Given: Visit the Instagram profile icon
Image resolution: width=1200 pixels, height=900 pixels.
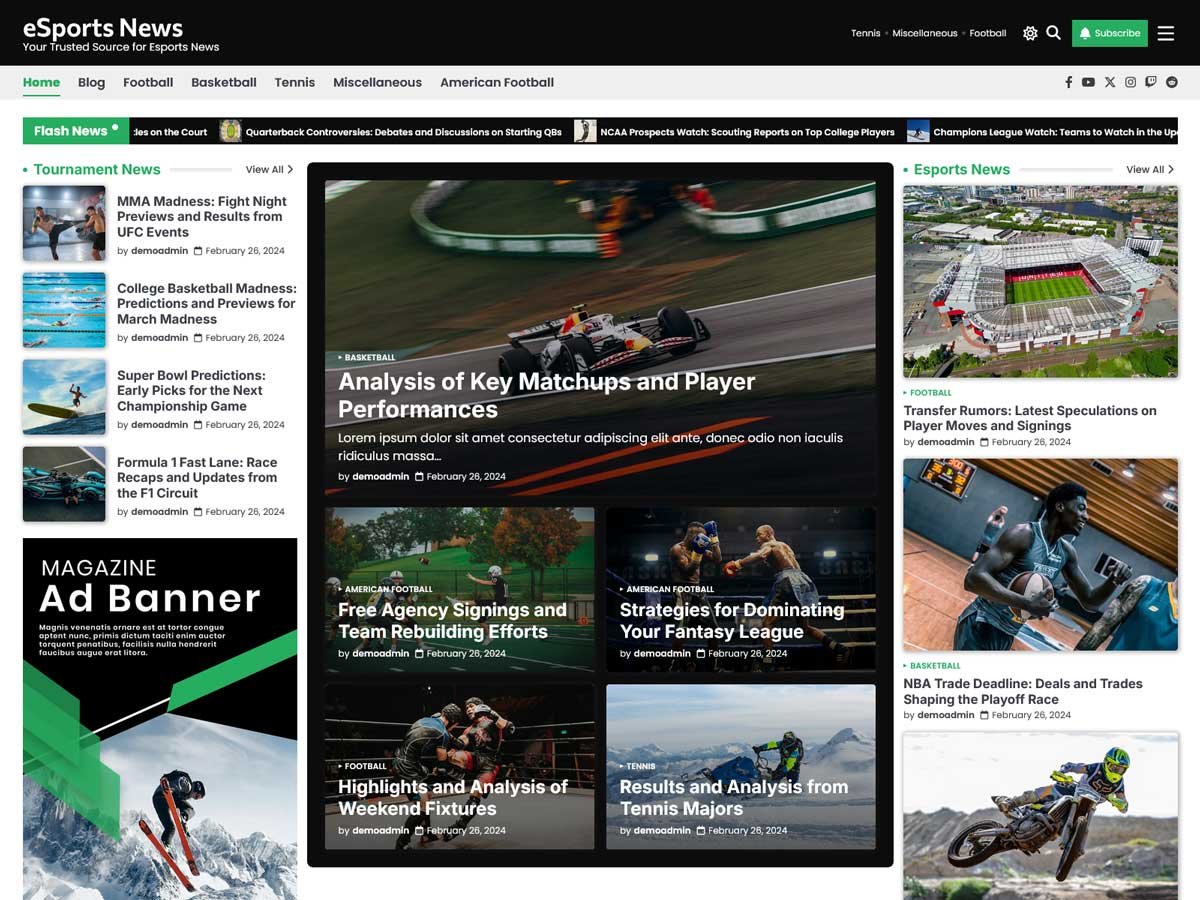Looking at the screenshot, I should coord(1130,82).
